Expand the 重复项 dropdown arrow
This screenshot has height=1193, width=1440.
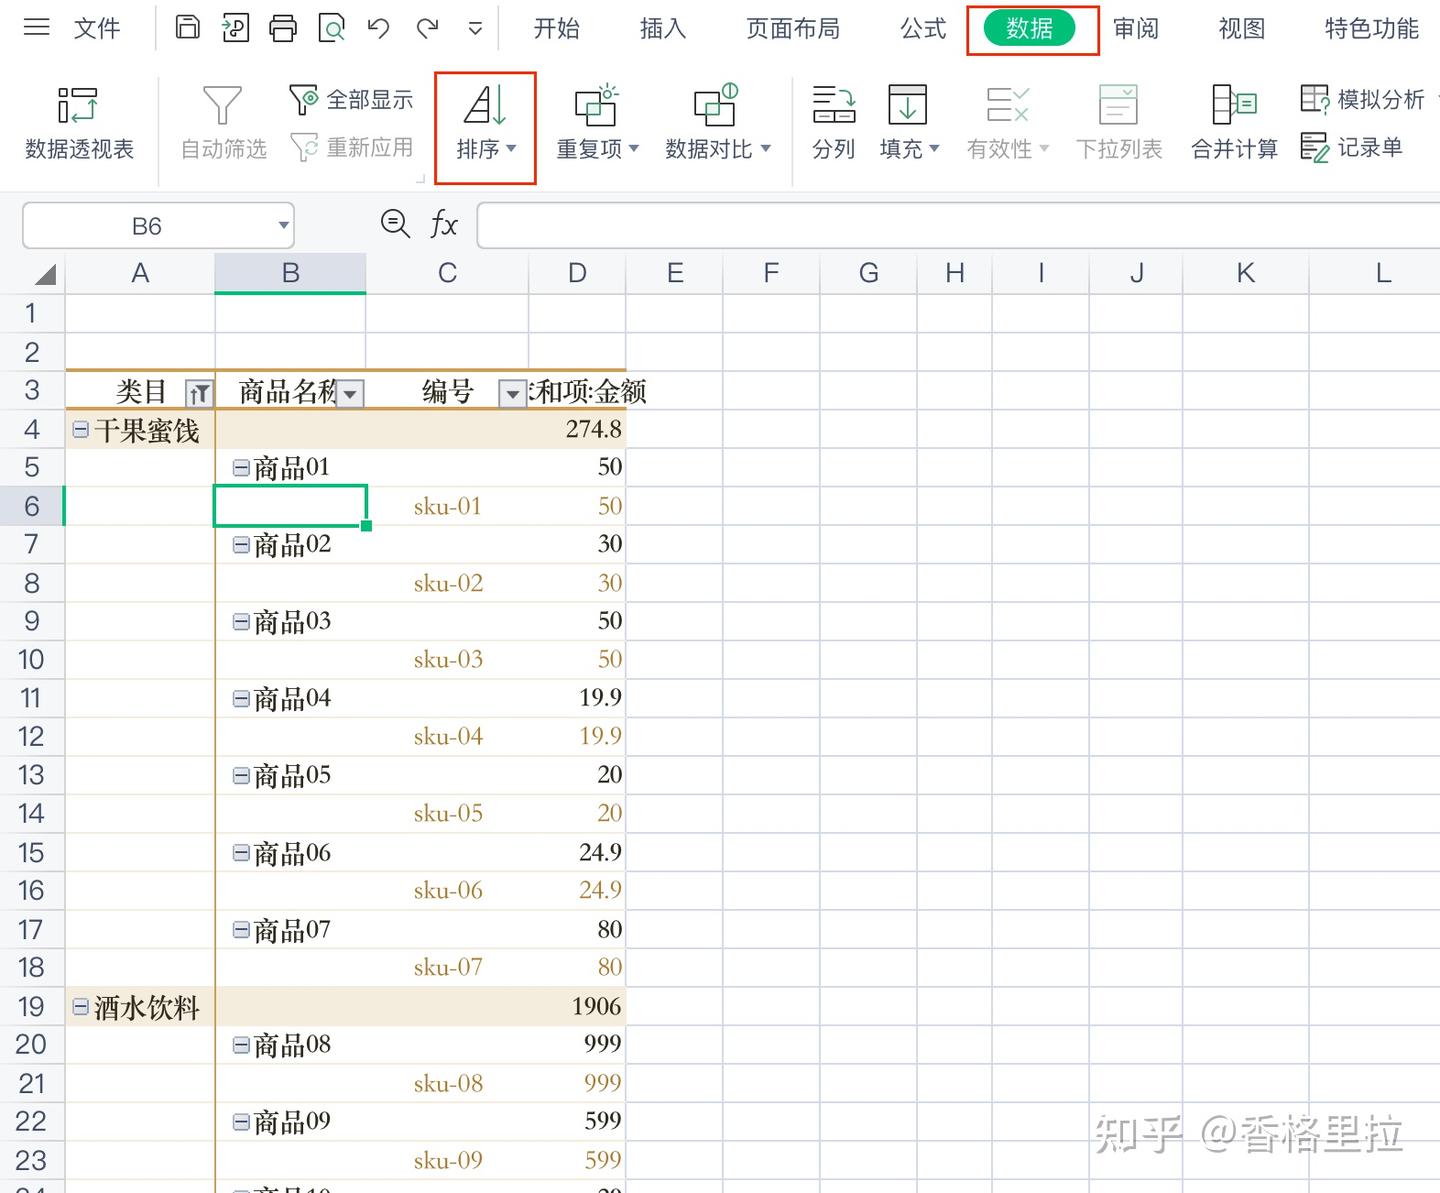click(634, 149)
